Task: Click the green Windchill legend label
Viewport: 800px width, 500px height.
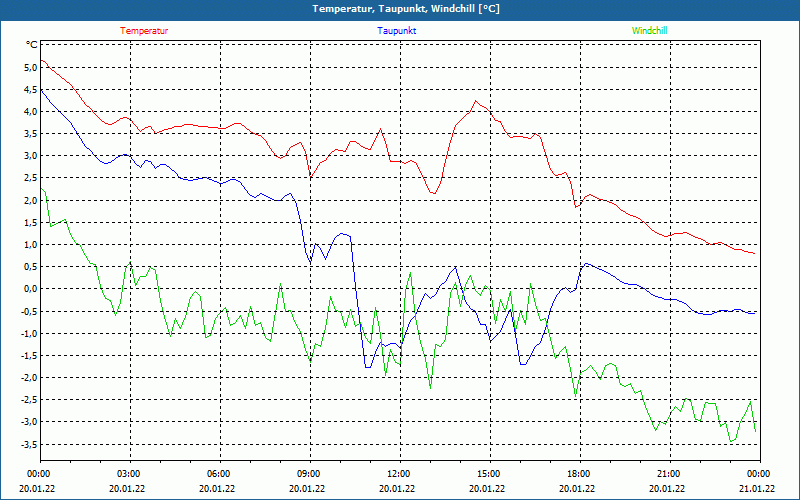Action: coord(649,31)
